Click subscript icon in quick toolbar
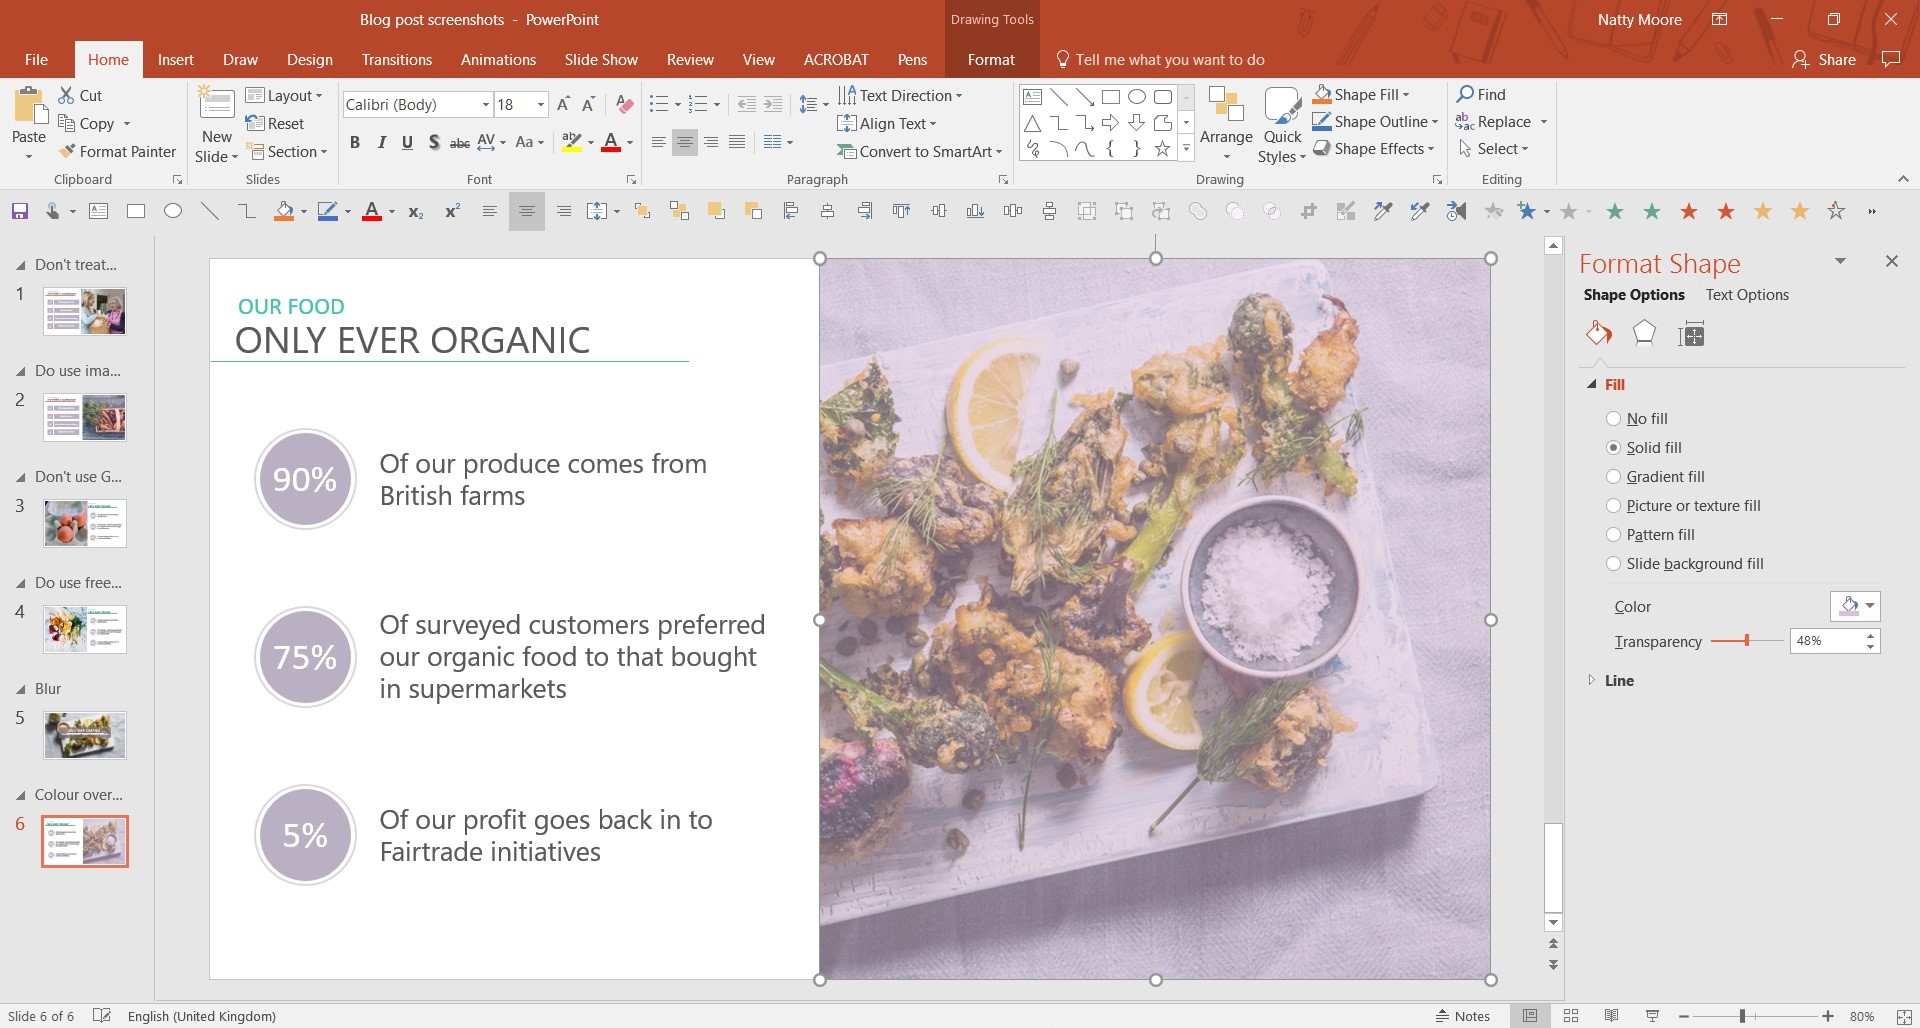Image resolution: width=1920 pixels, height=1028 pixels. tap(416, 211)
